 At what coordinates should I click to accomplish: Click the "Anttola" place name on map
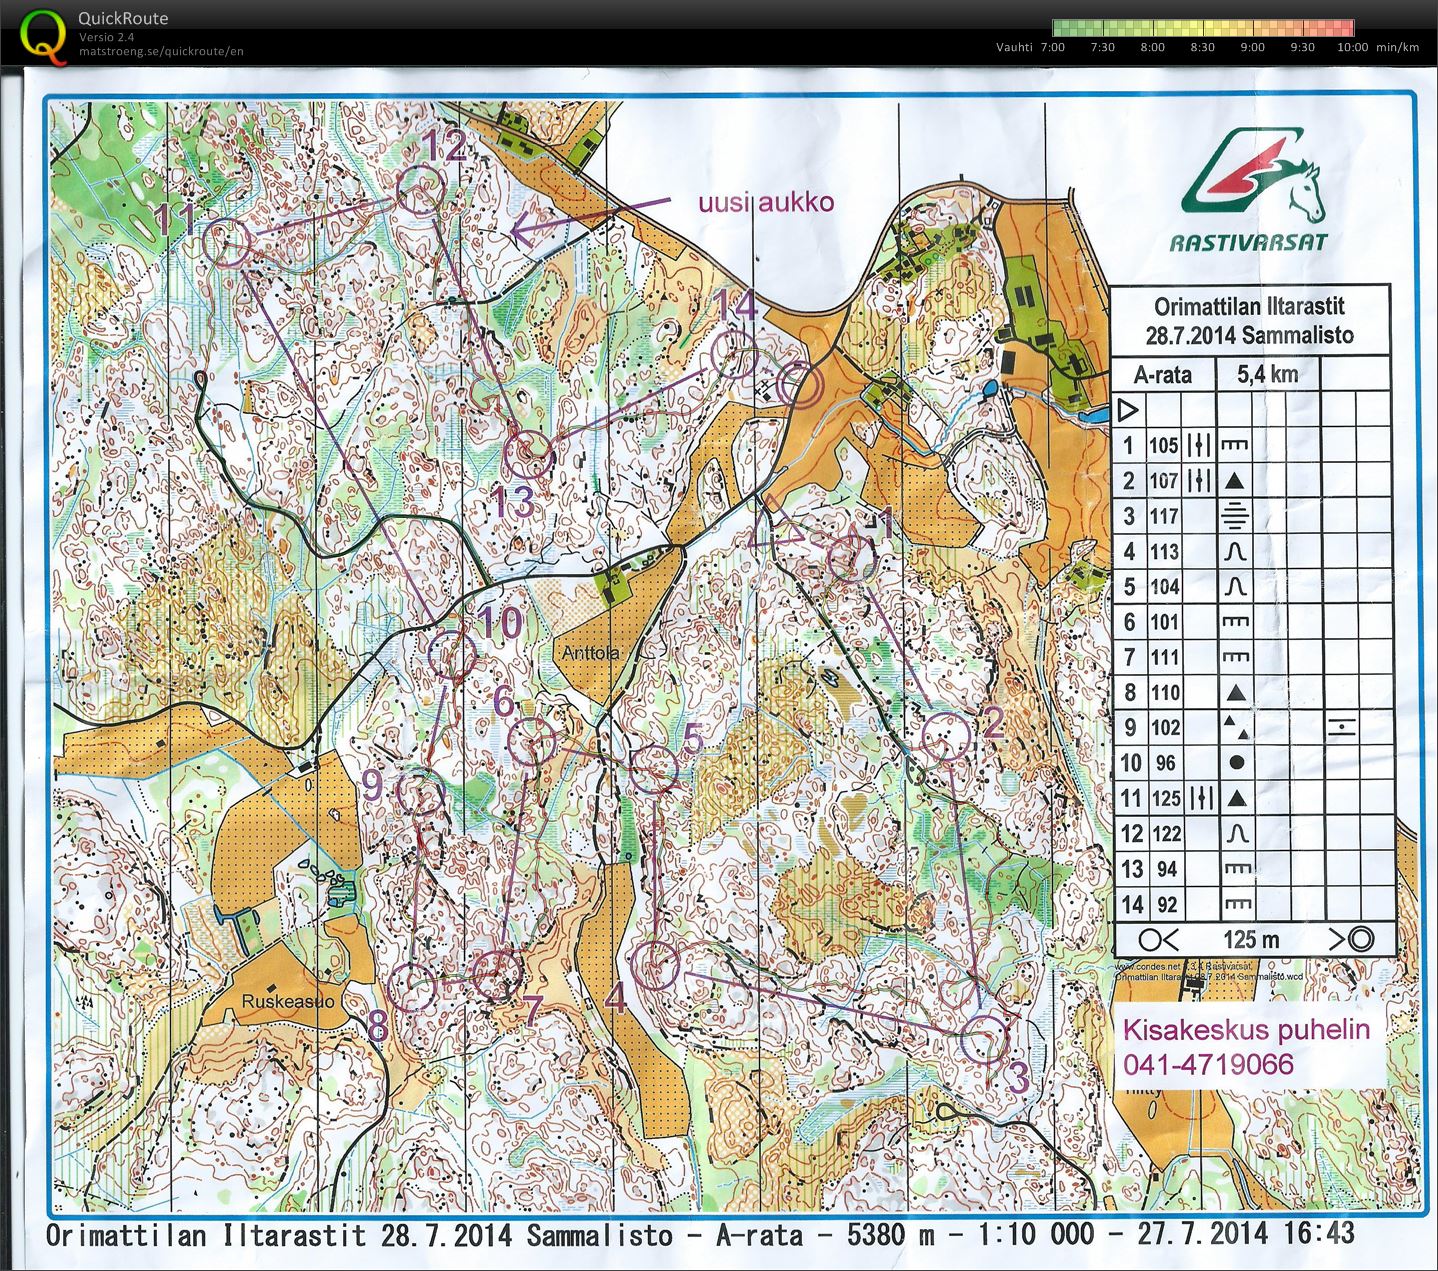pos(590,652)
